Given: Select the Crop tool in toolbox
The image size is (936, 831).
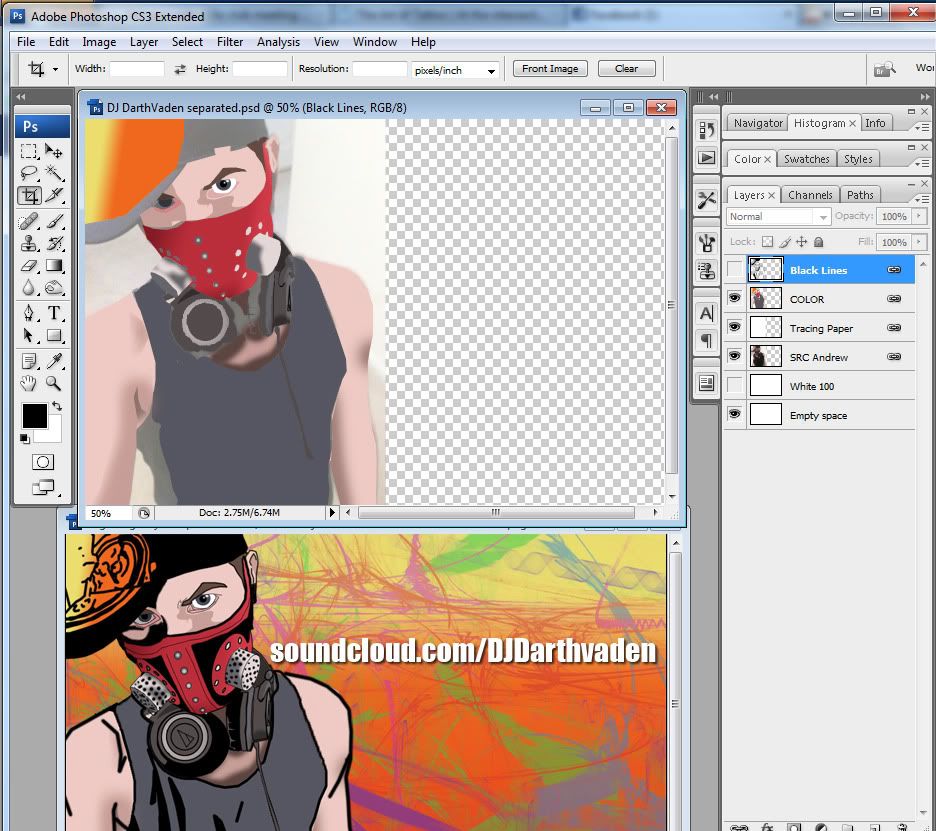Looking at the screenshot, I should [29, 195].
